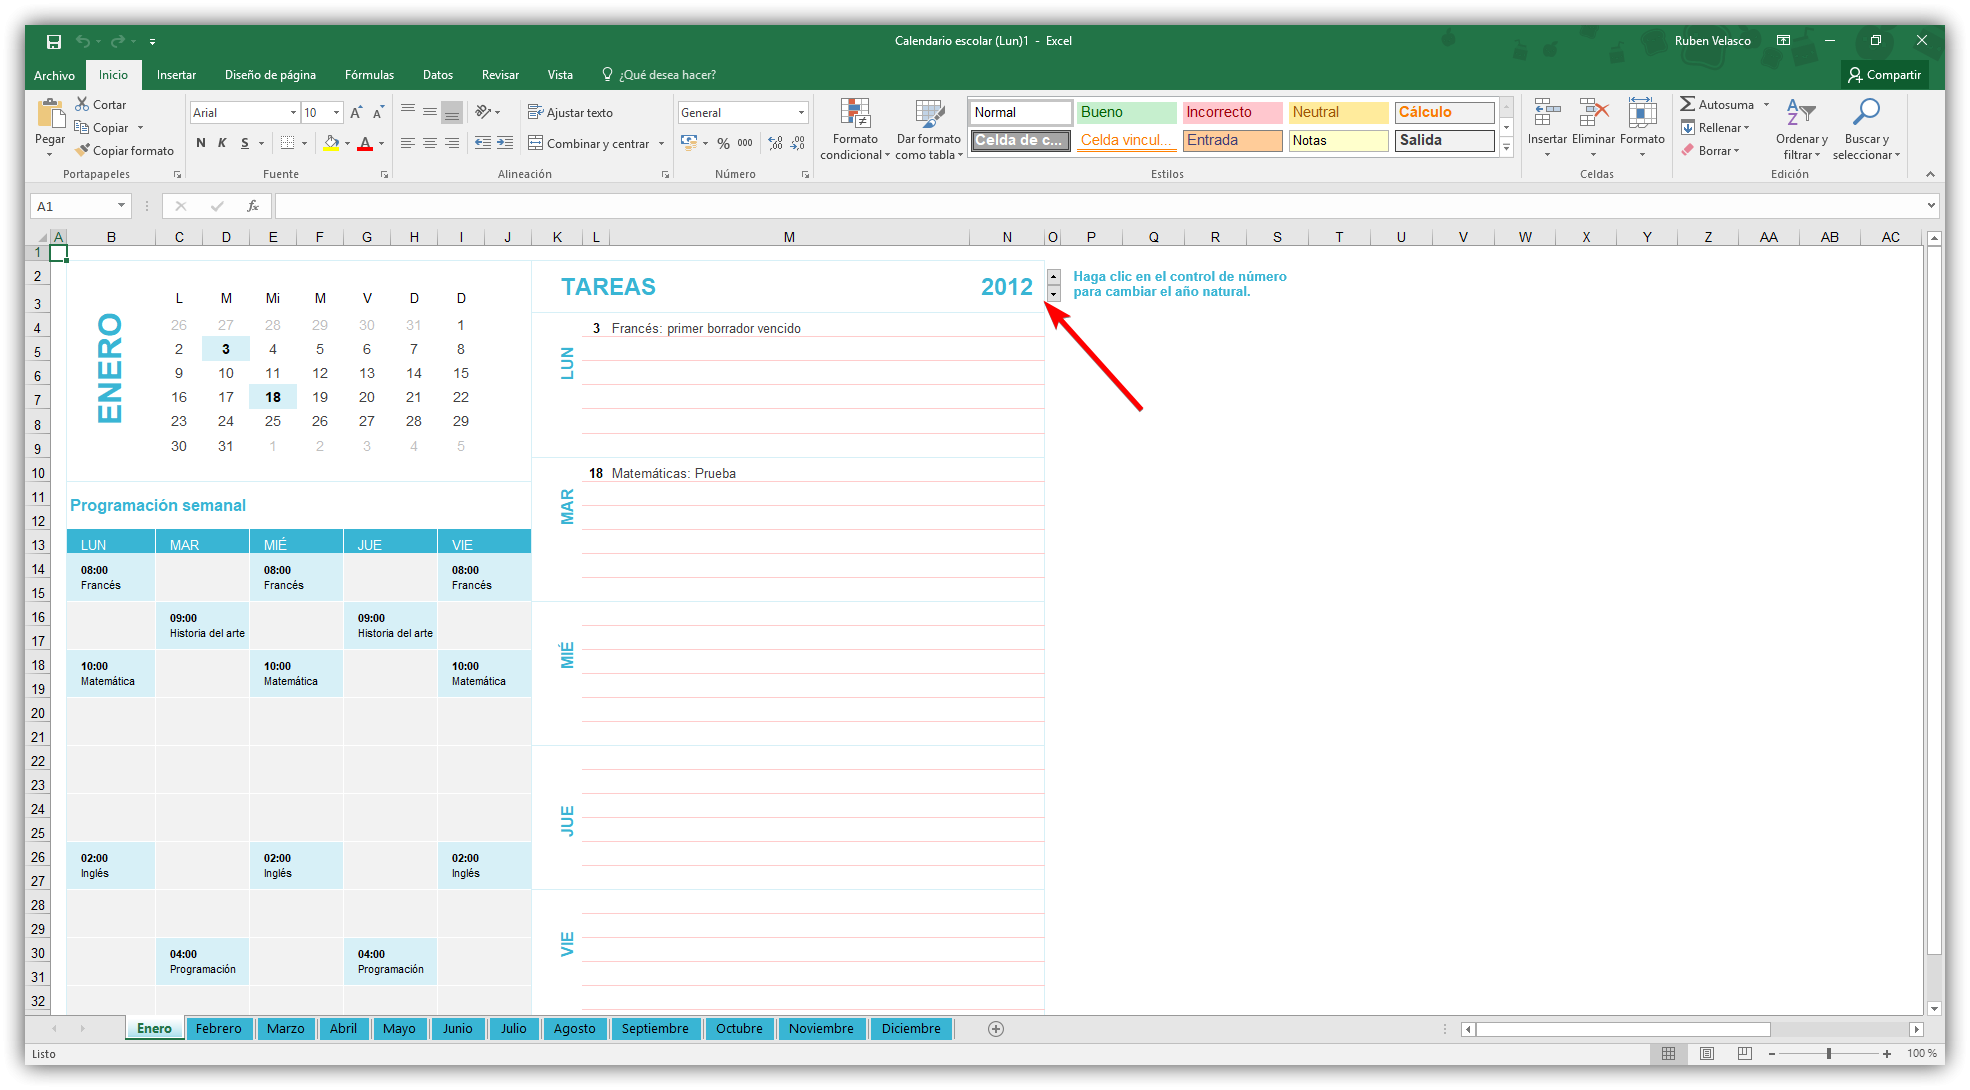Increase the year with the spinner up arrow

pyautogui.click(x=1054, y=276)
